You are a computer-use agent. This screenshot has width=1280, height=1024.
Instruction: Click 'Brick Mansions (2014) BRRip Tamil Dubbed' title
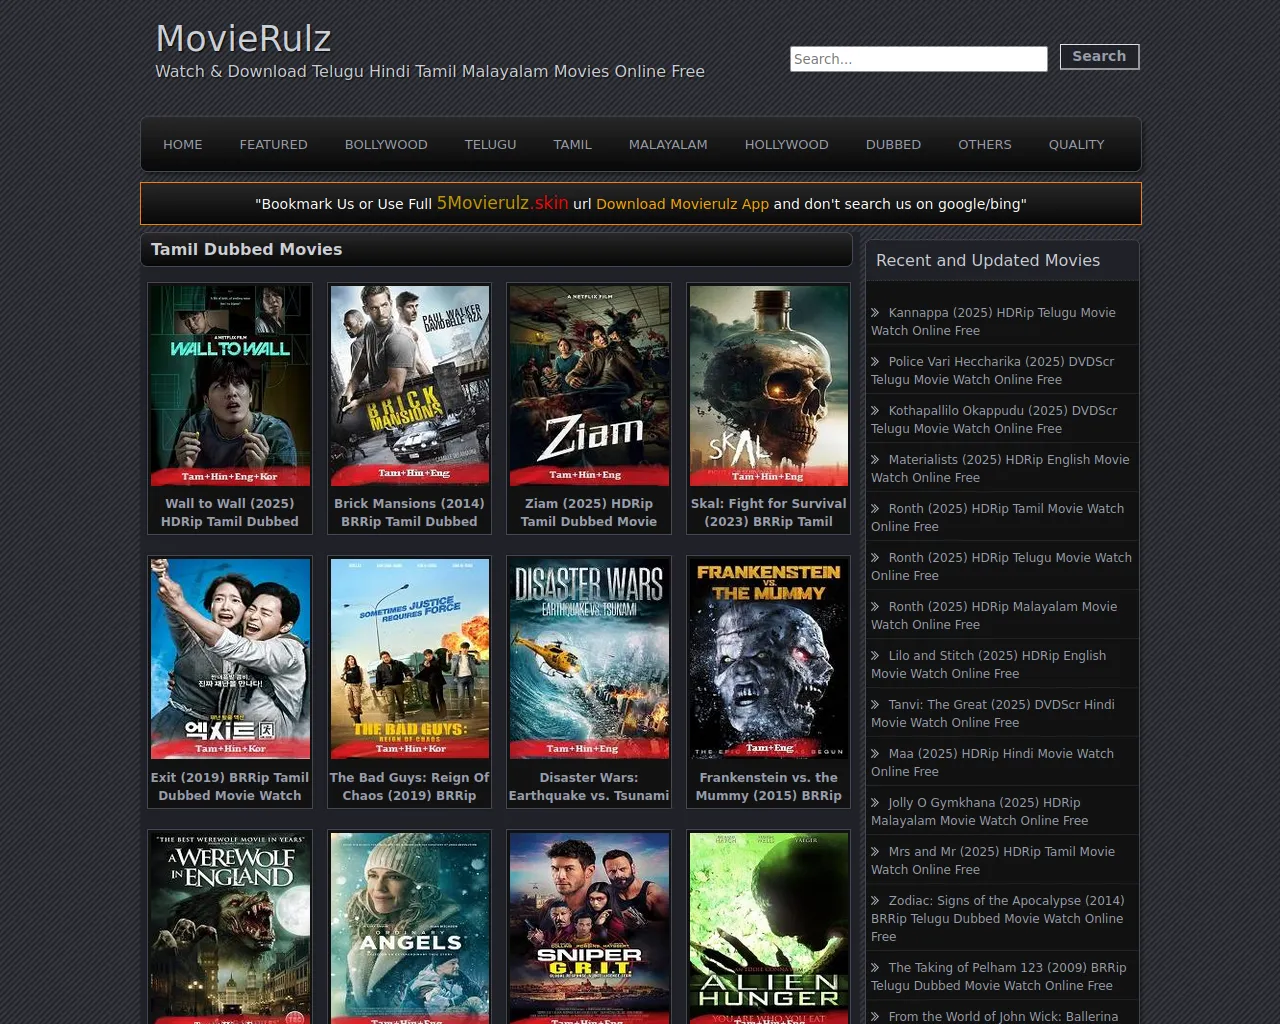tap(409, 512)
